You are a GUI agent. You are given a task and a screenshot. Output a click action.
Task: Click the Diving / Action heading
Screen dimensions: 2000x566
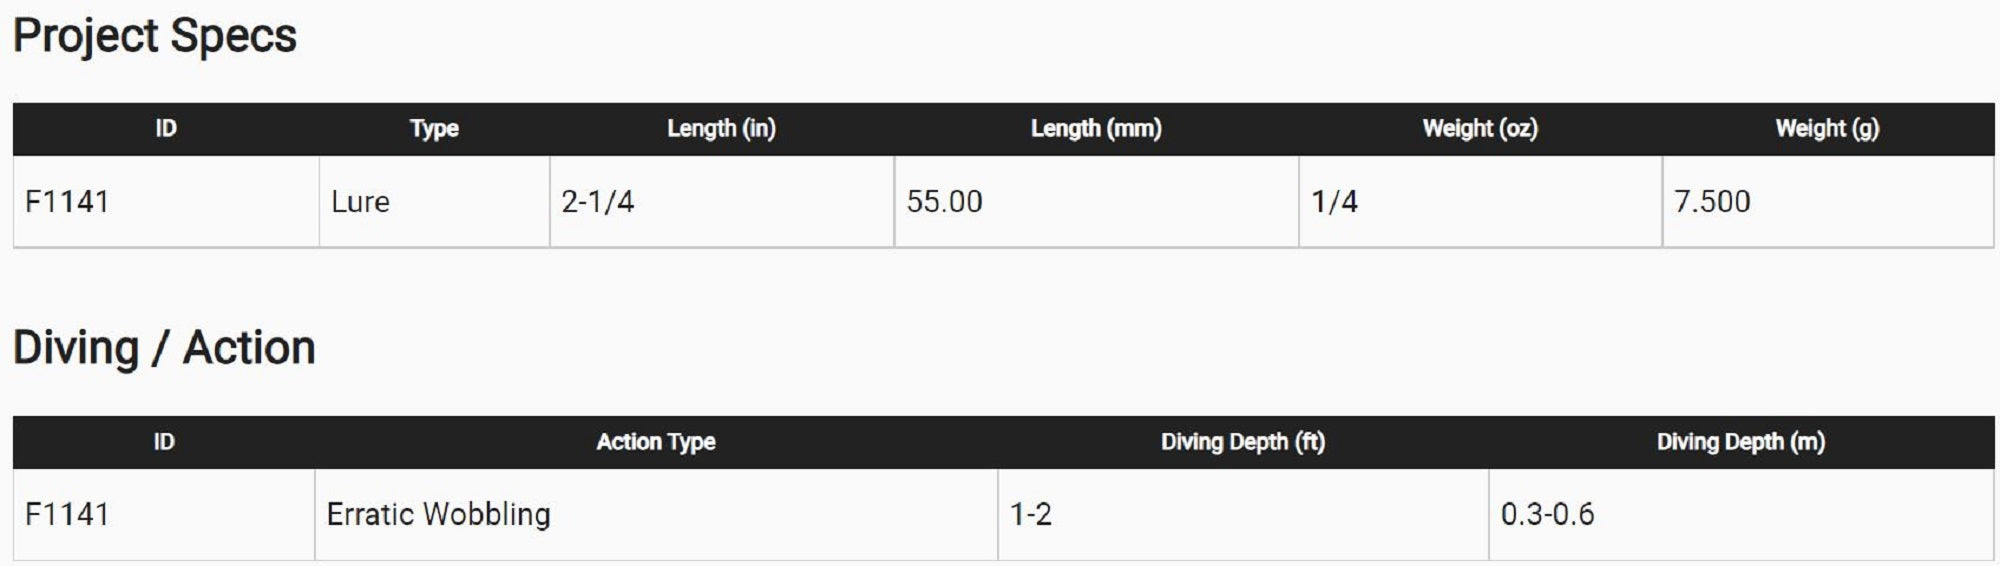tap(164, 349)
